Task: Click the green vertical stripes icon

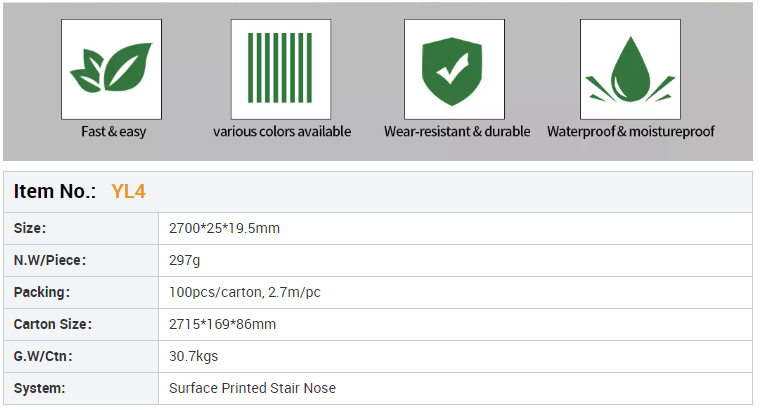Action: click(281, 69)
